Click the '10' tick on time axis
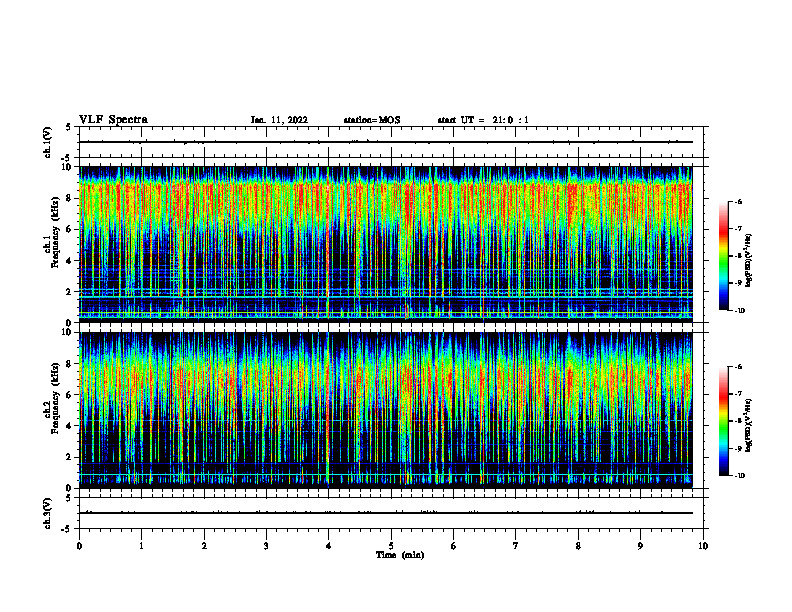Screen dimensions: 792x612 point(703,546)
